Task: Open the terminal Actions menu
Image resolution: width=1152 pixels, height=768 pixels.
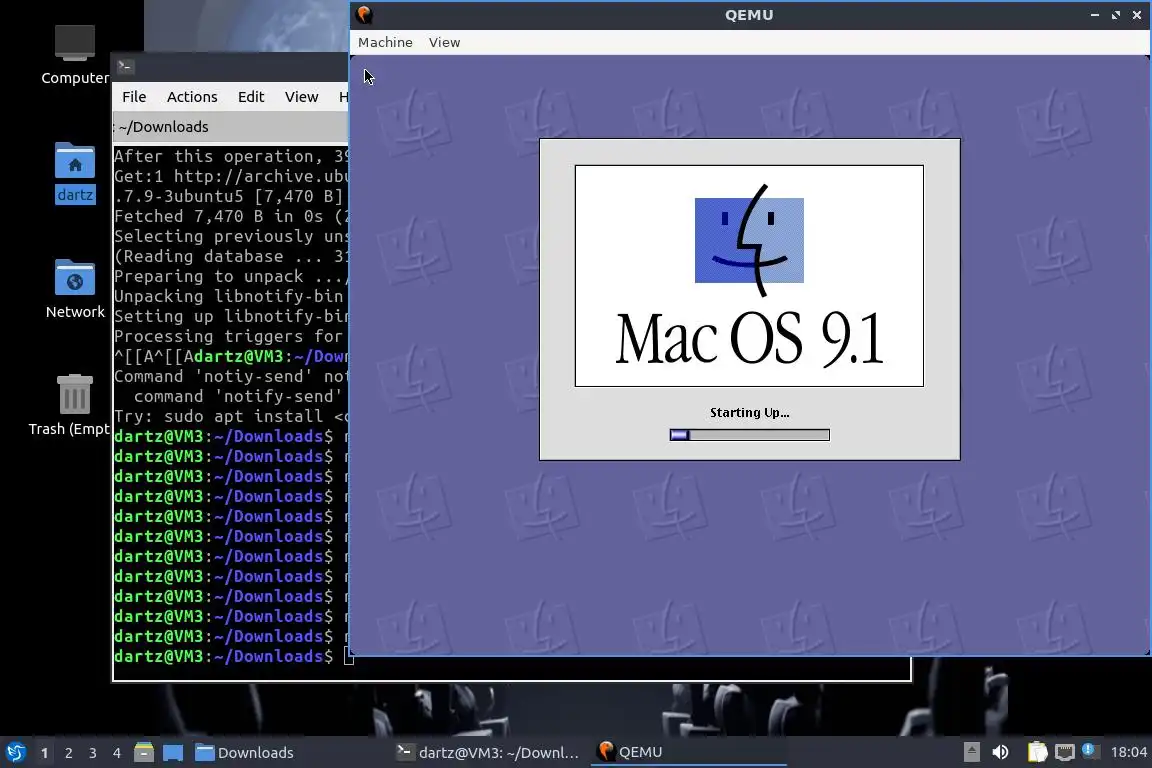Action: pos(192,97)
